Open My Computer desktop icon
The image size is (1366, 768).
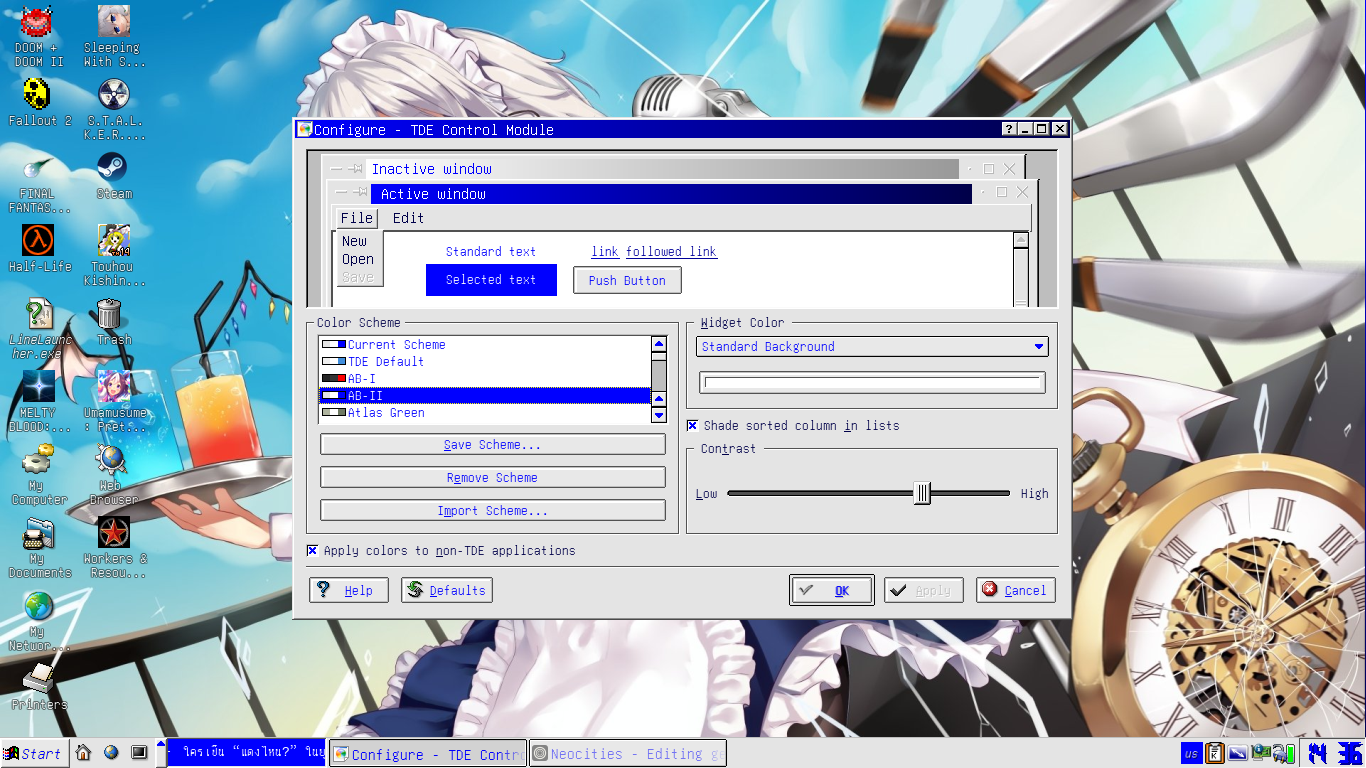click(x=39, y=461)
